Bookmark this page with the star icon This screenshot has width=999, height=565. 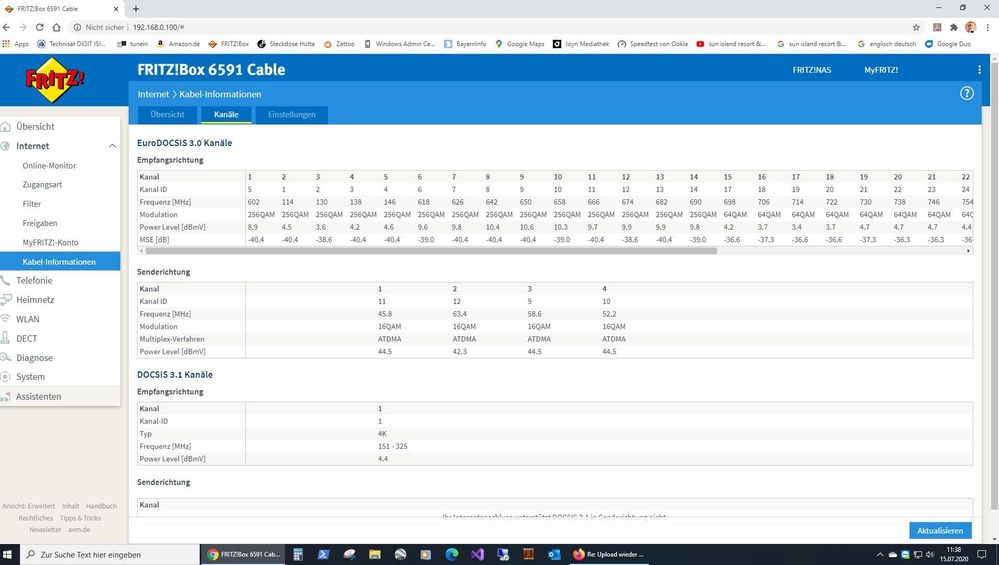[916, 27]
